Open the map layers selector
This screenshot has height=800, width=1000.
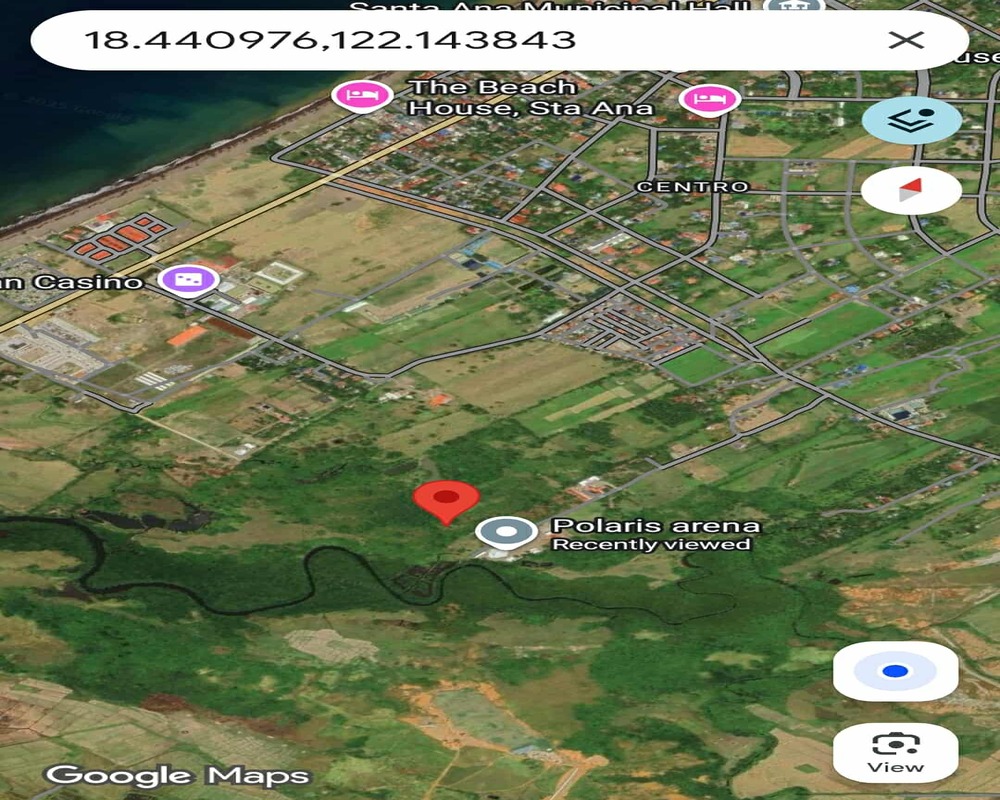coord(911,120)
